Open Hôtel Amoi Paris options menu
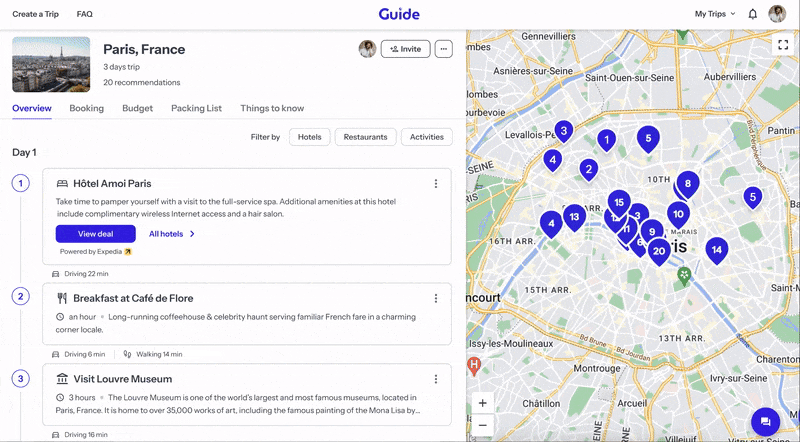The width and height of the screenshot is (800, 442). (x=436, y=183)
